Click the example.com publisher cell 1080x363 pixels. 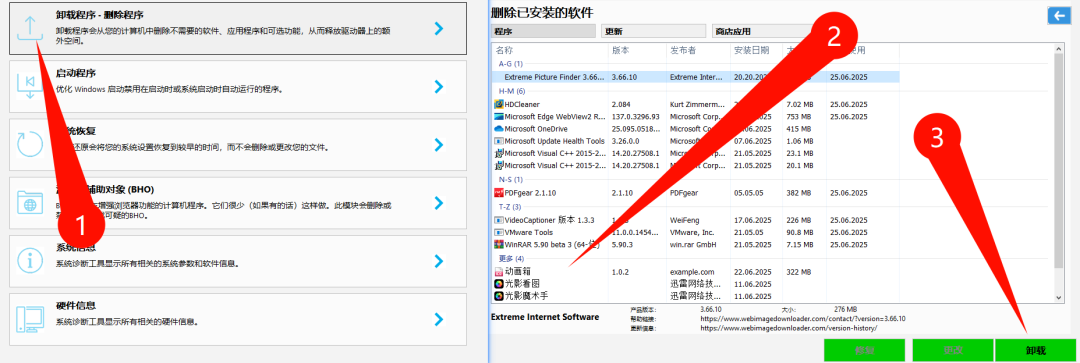692,272
